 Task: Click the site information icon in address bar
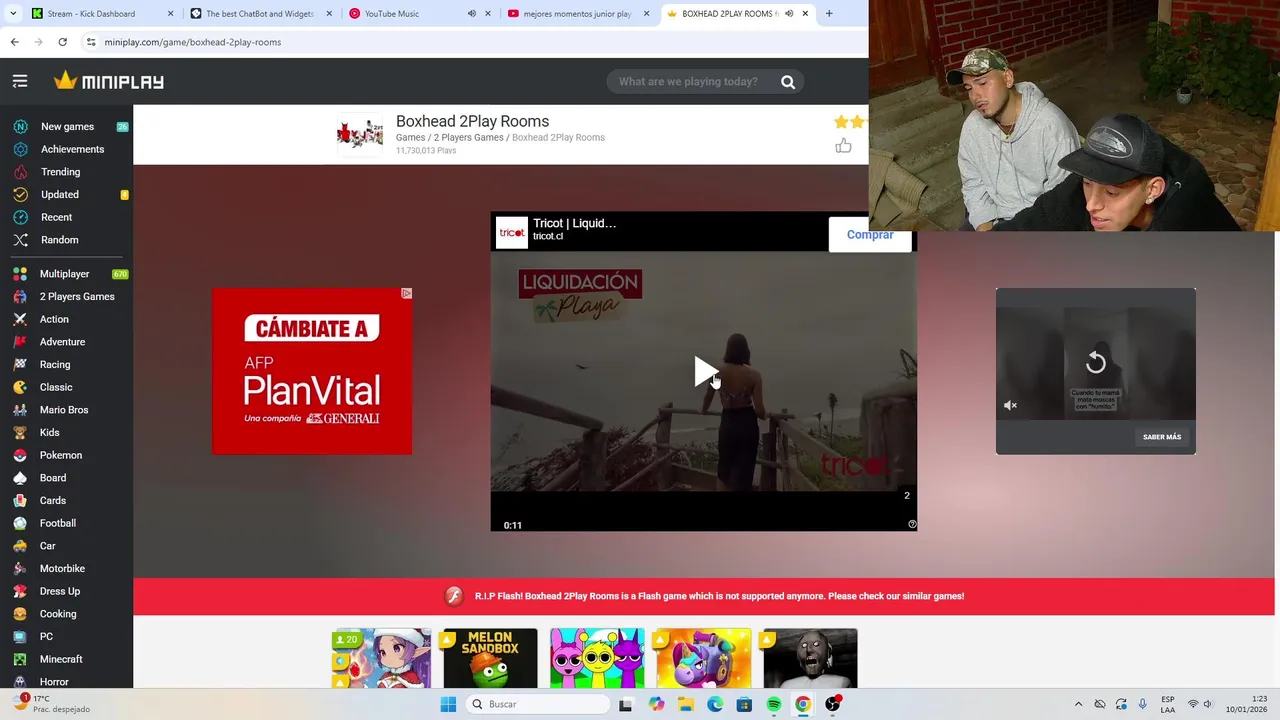pos(91,42)
